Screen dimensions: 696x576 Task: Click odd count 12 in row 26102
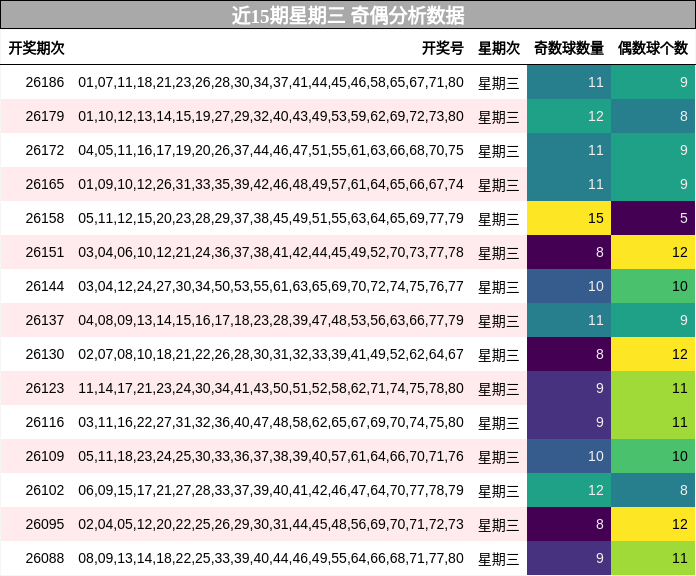(x=569, y=490)
